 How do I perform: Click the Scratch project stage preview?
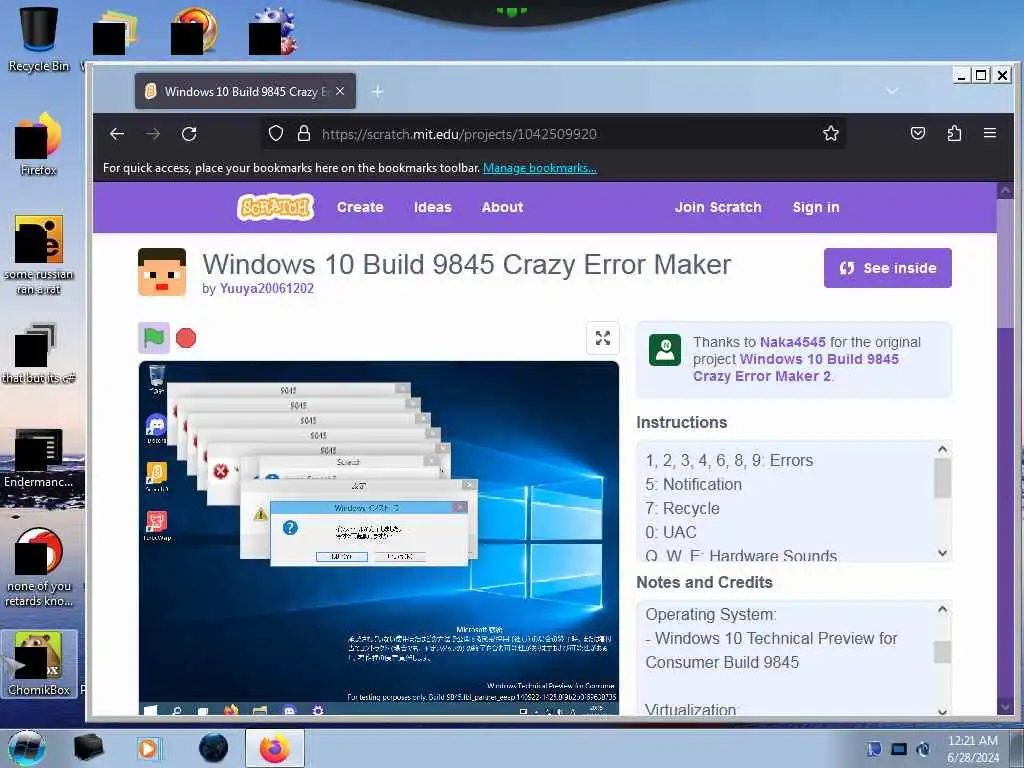pyautogui.click(x=379, y=539)
